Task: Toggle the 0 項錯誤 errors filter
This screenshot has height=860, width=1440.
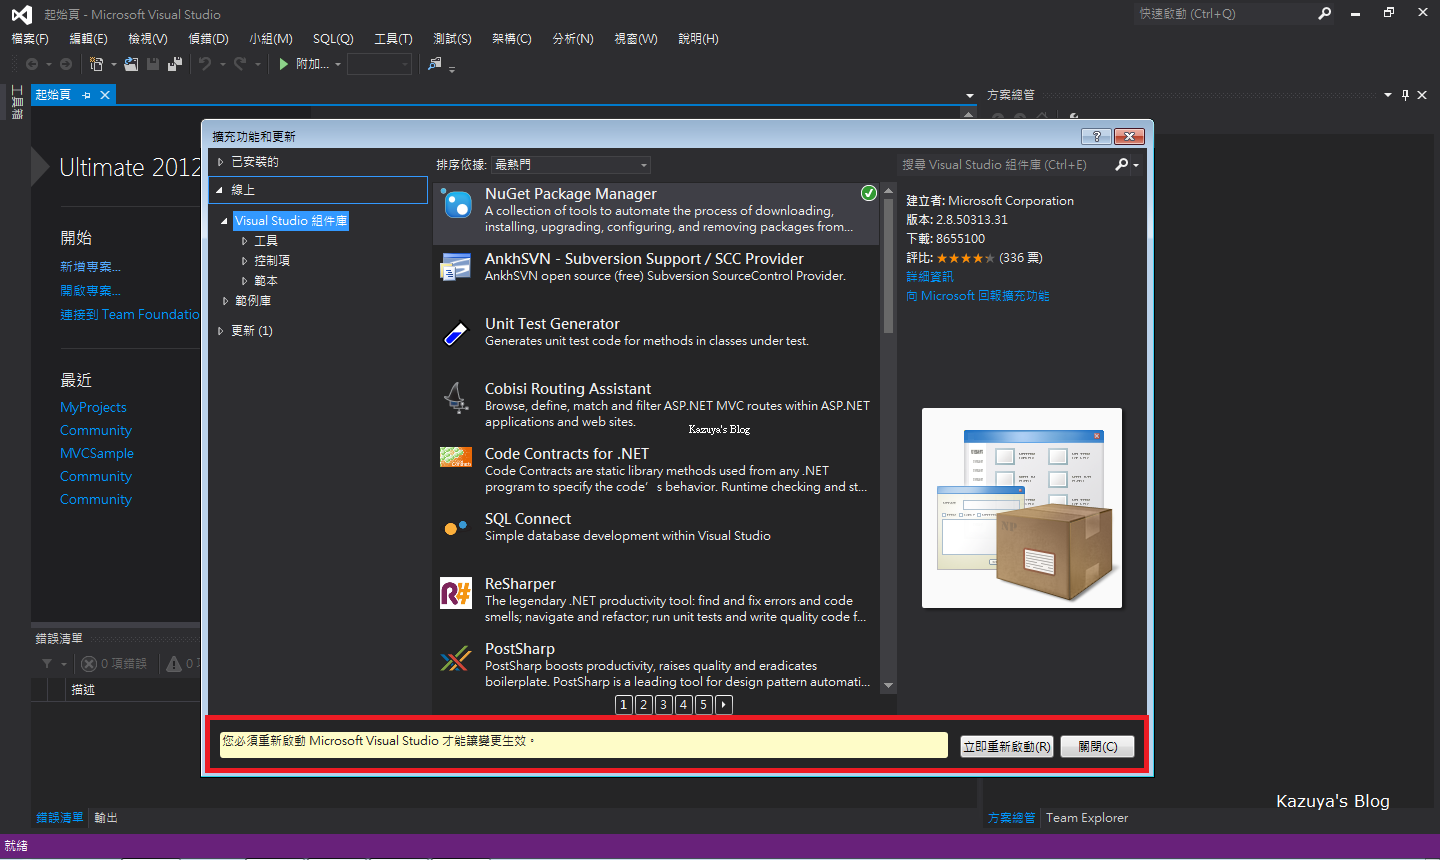Action: point(113,664)
